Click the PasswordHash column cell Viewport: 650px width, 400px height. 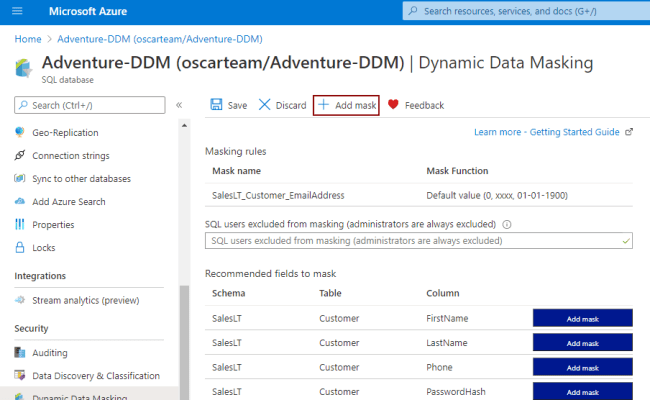[456, 392]
